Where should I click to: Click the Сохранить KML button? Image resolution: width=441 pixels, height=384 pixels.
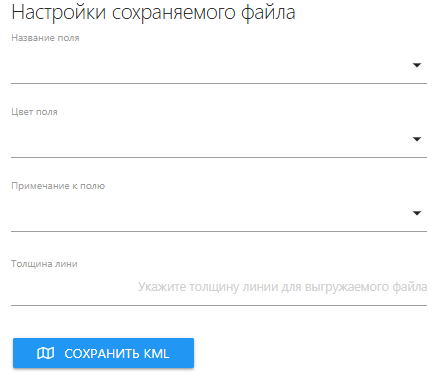[x=103, y=353]
